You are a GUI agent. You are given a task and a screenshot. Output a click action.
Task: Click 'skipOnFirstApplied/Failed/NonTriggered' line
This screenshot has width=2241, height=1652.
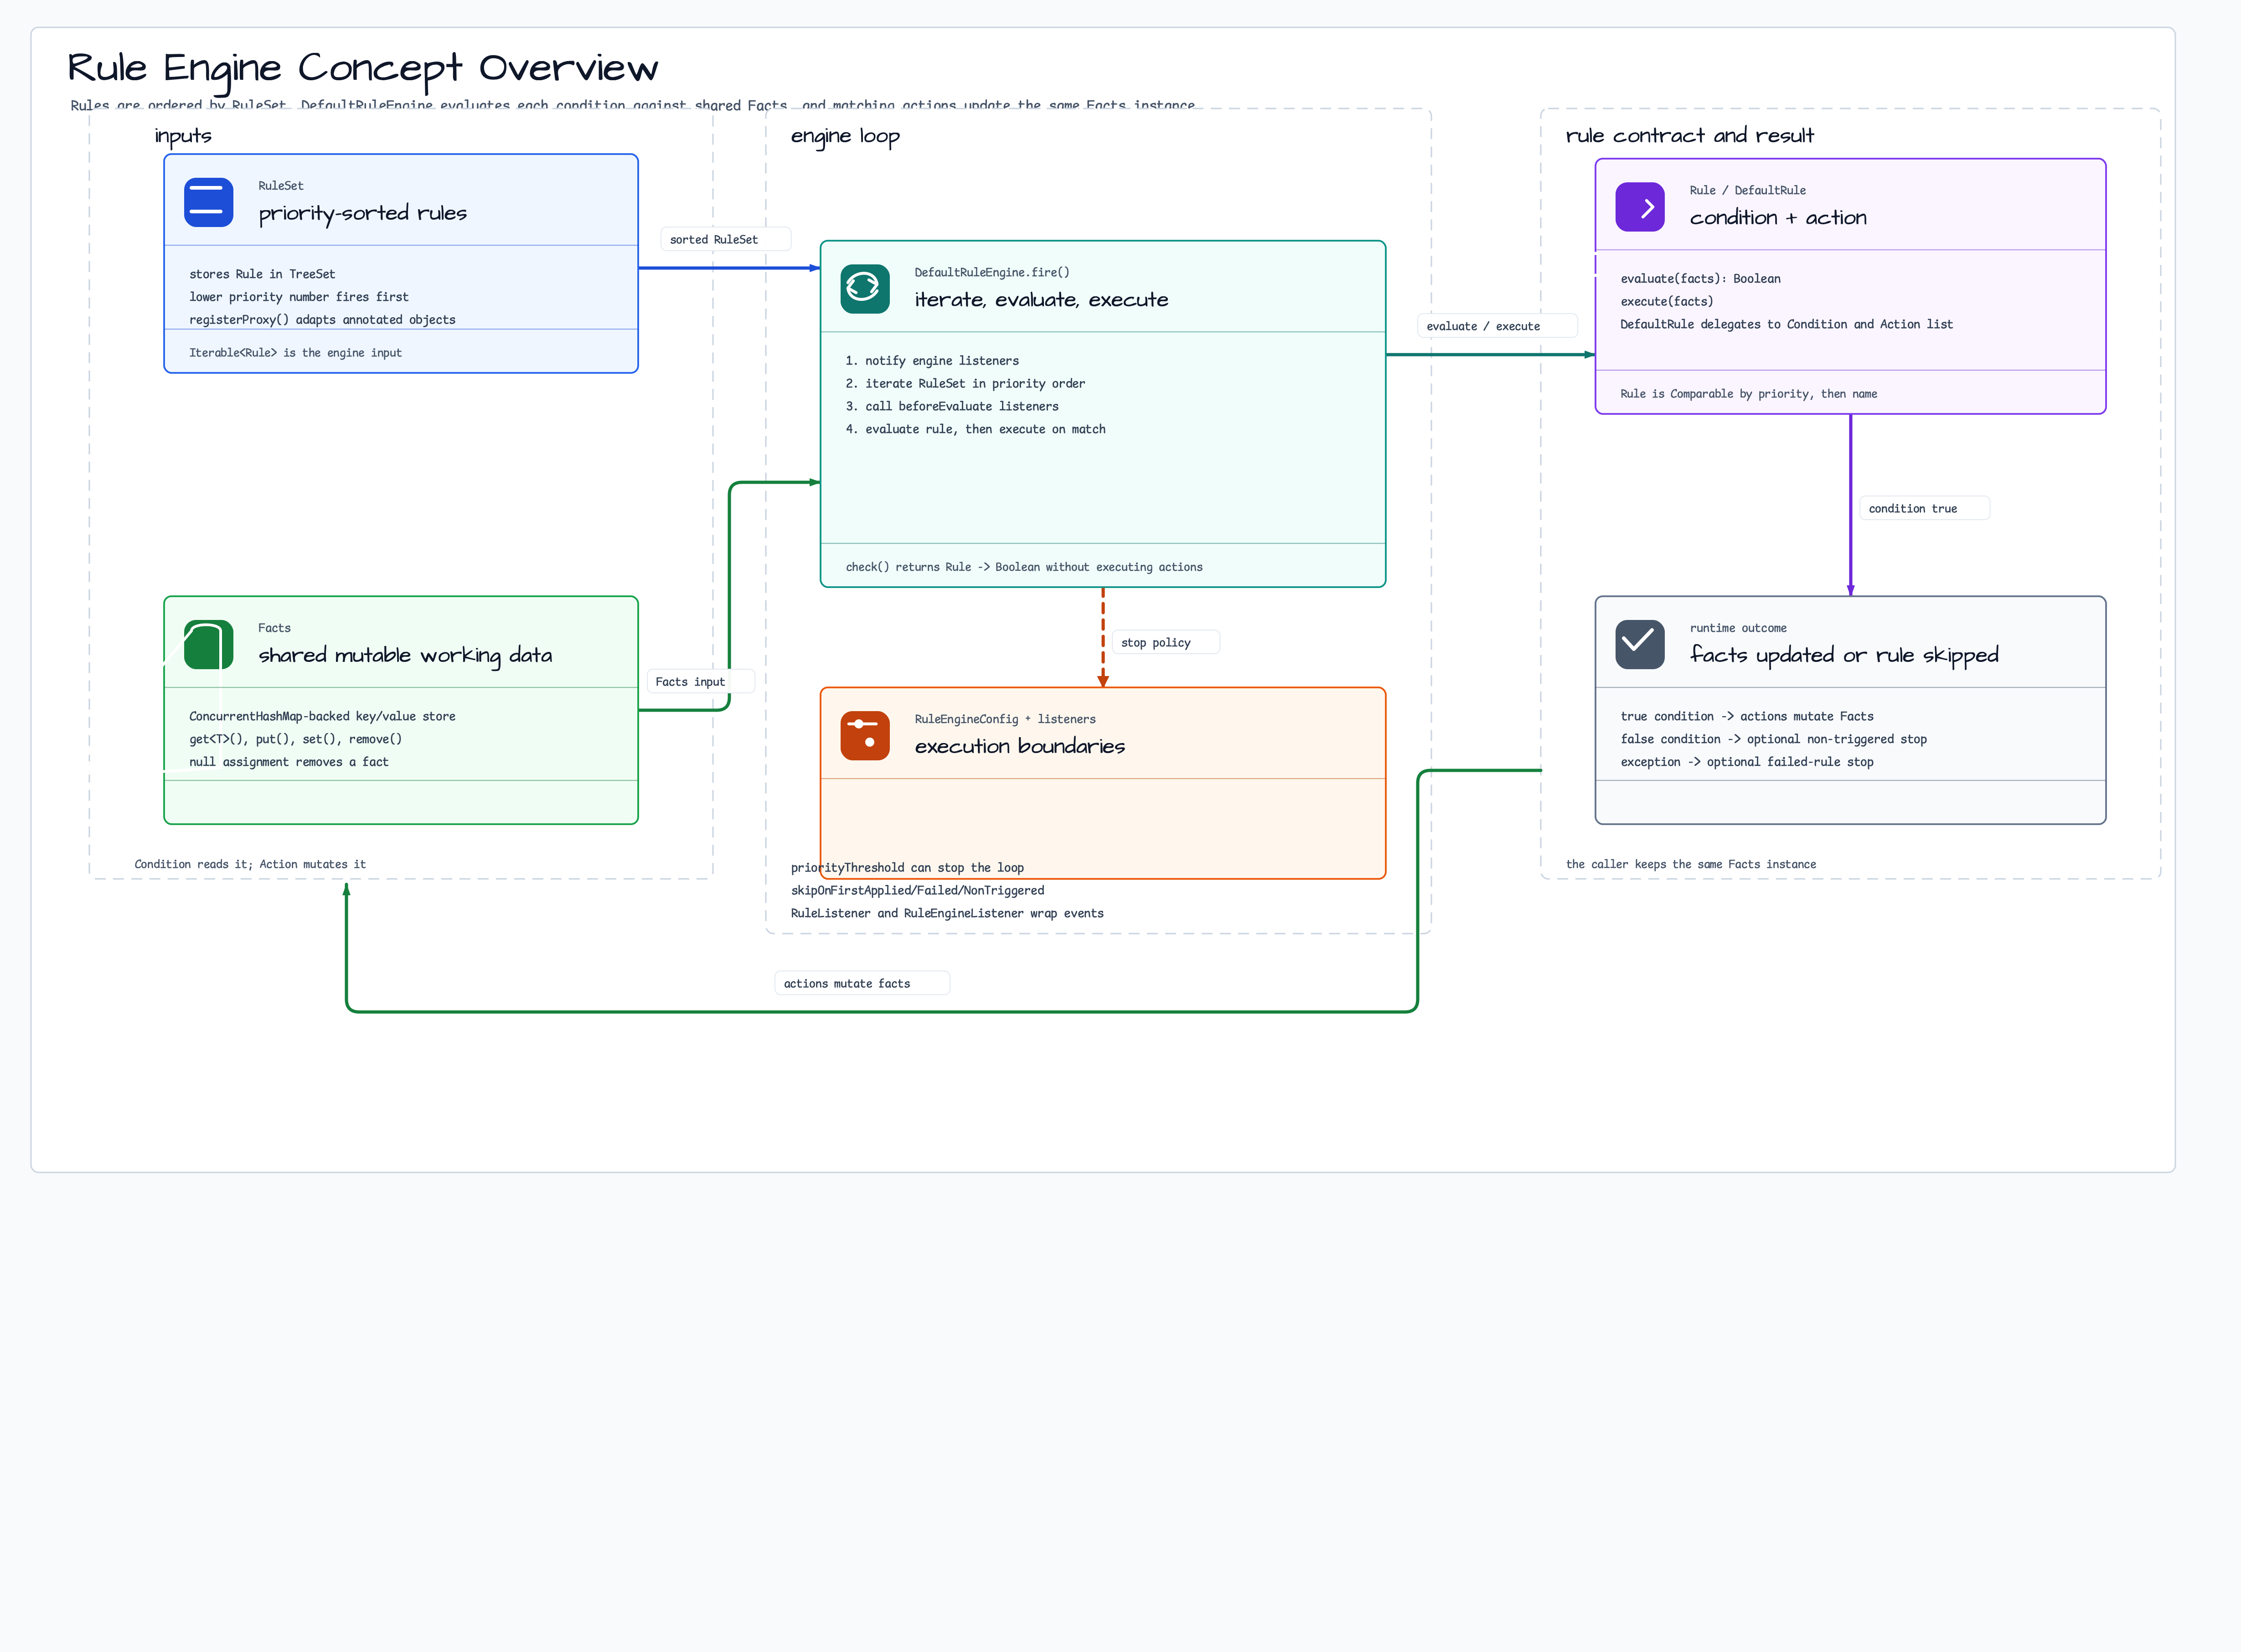tap(917, 890)
